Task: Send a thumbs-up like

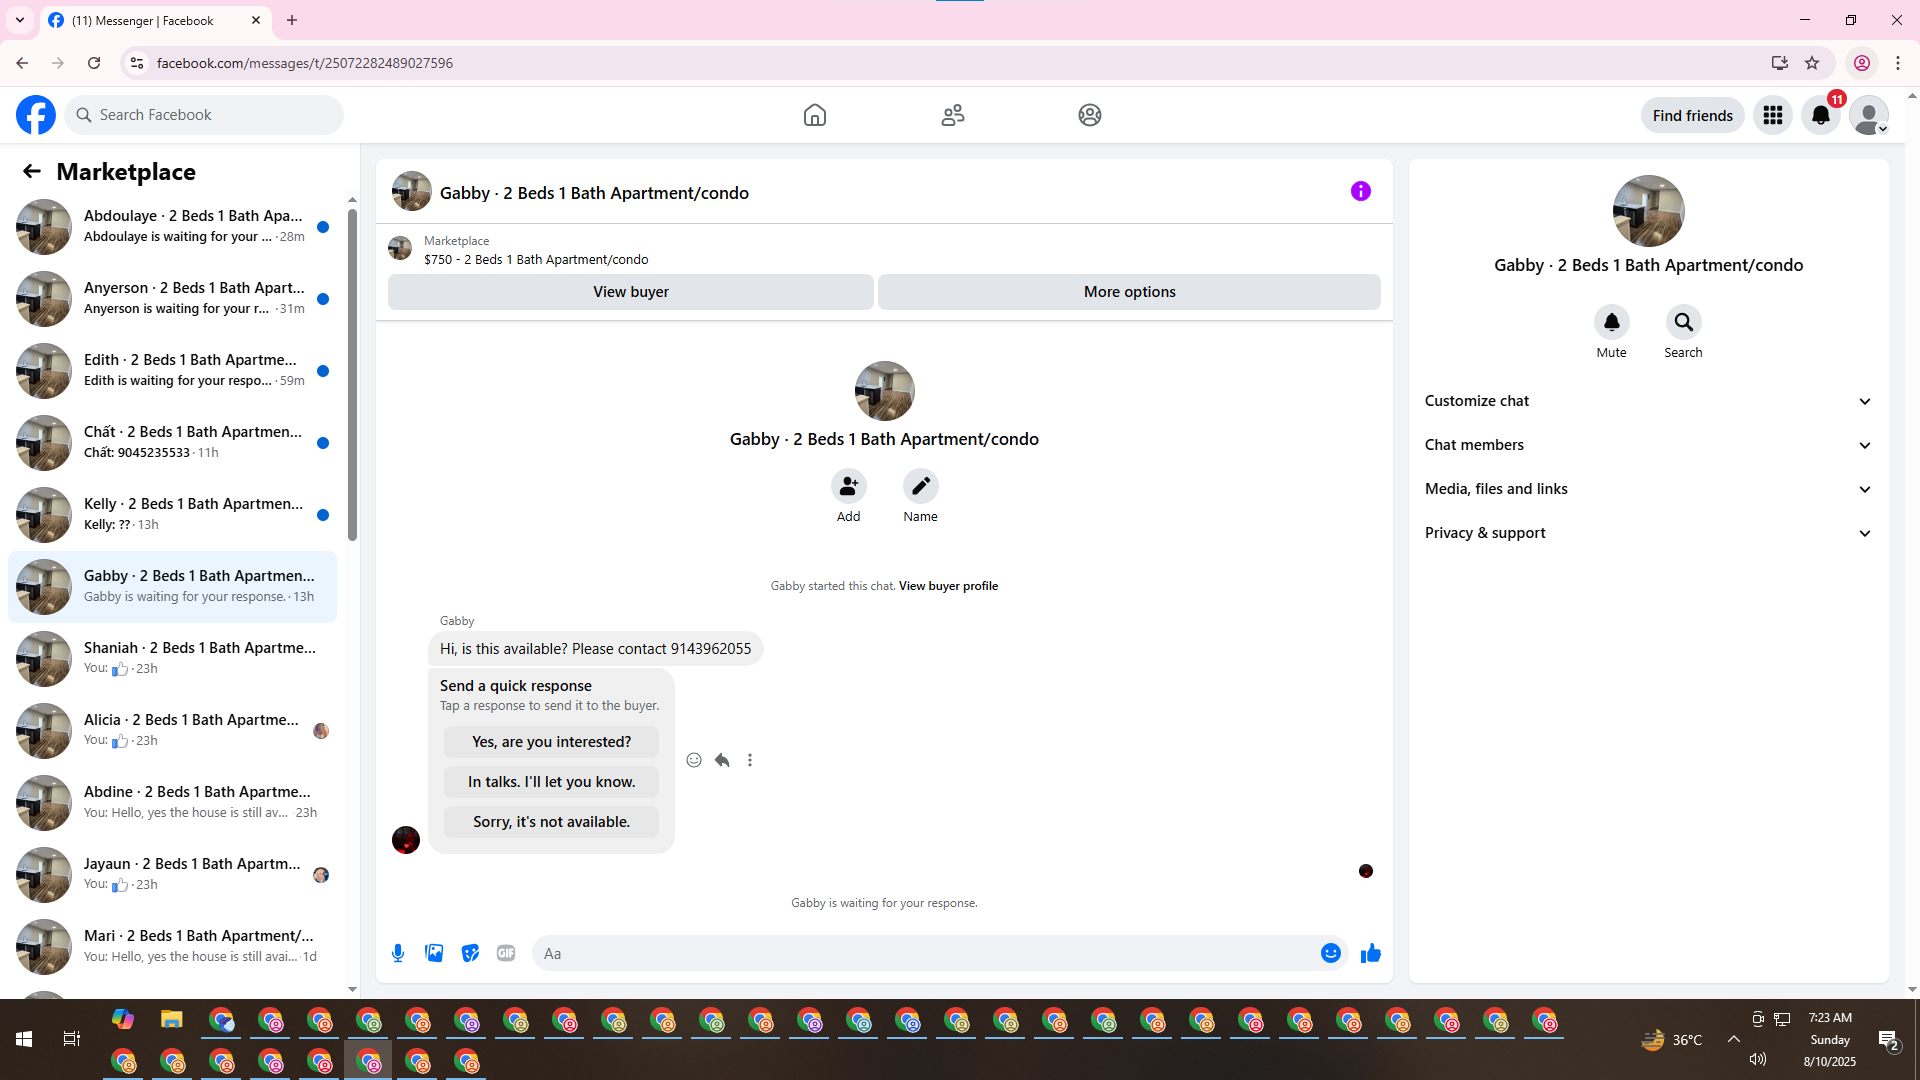Action: coord(1370,953)
